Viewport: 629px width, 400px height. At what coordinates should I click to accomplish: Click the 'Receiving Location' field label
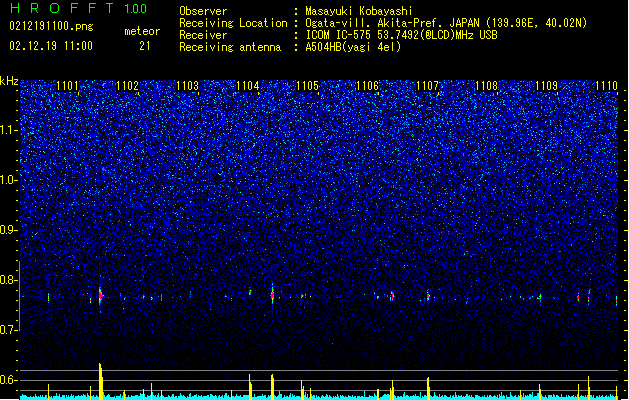pyautogui.click(x=233, y=23)
